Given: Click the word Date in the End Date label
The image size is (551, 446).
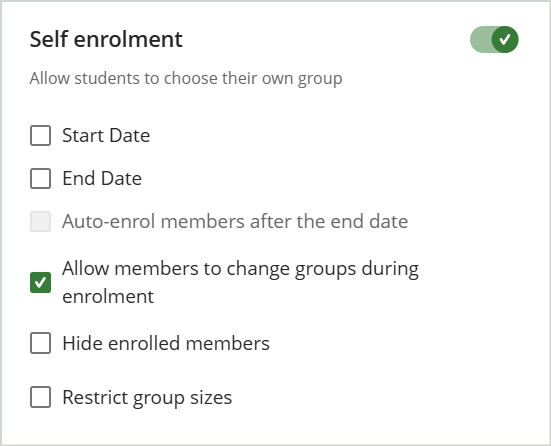Looking at the screenshot, I should point(122,178).
